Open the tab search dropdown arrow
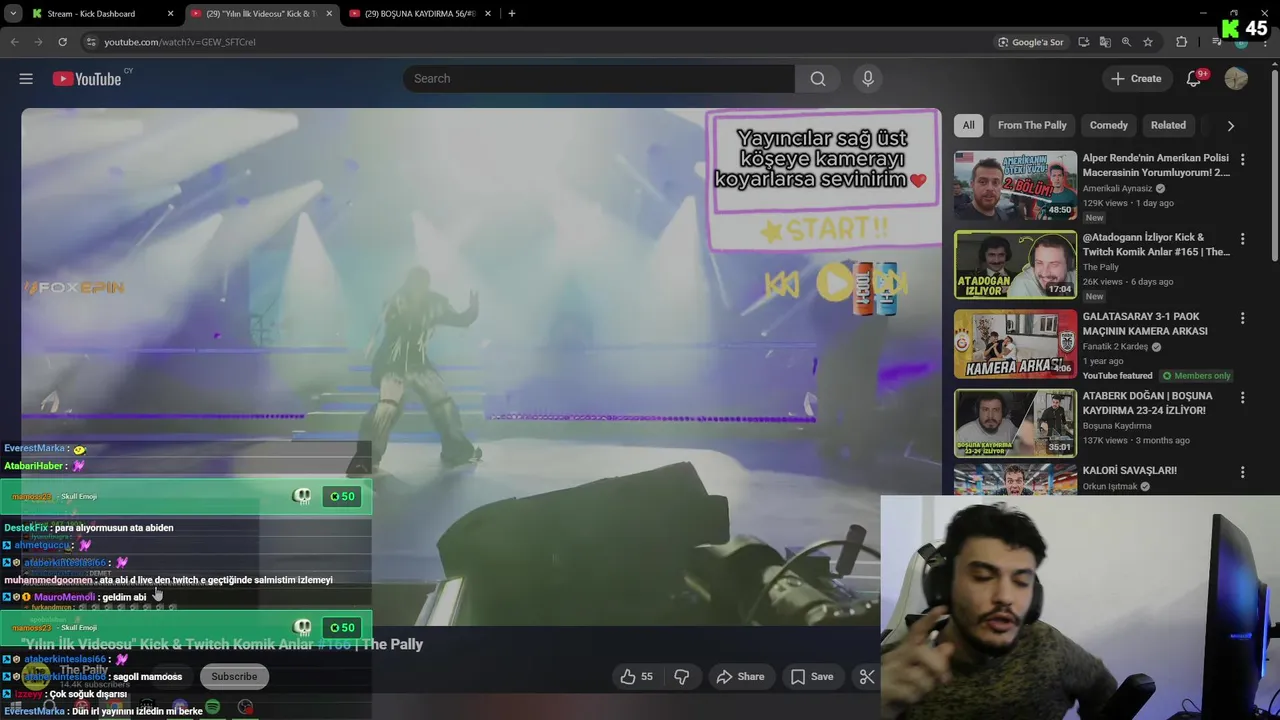 point(13,14)
